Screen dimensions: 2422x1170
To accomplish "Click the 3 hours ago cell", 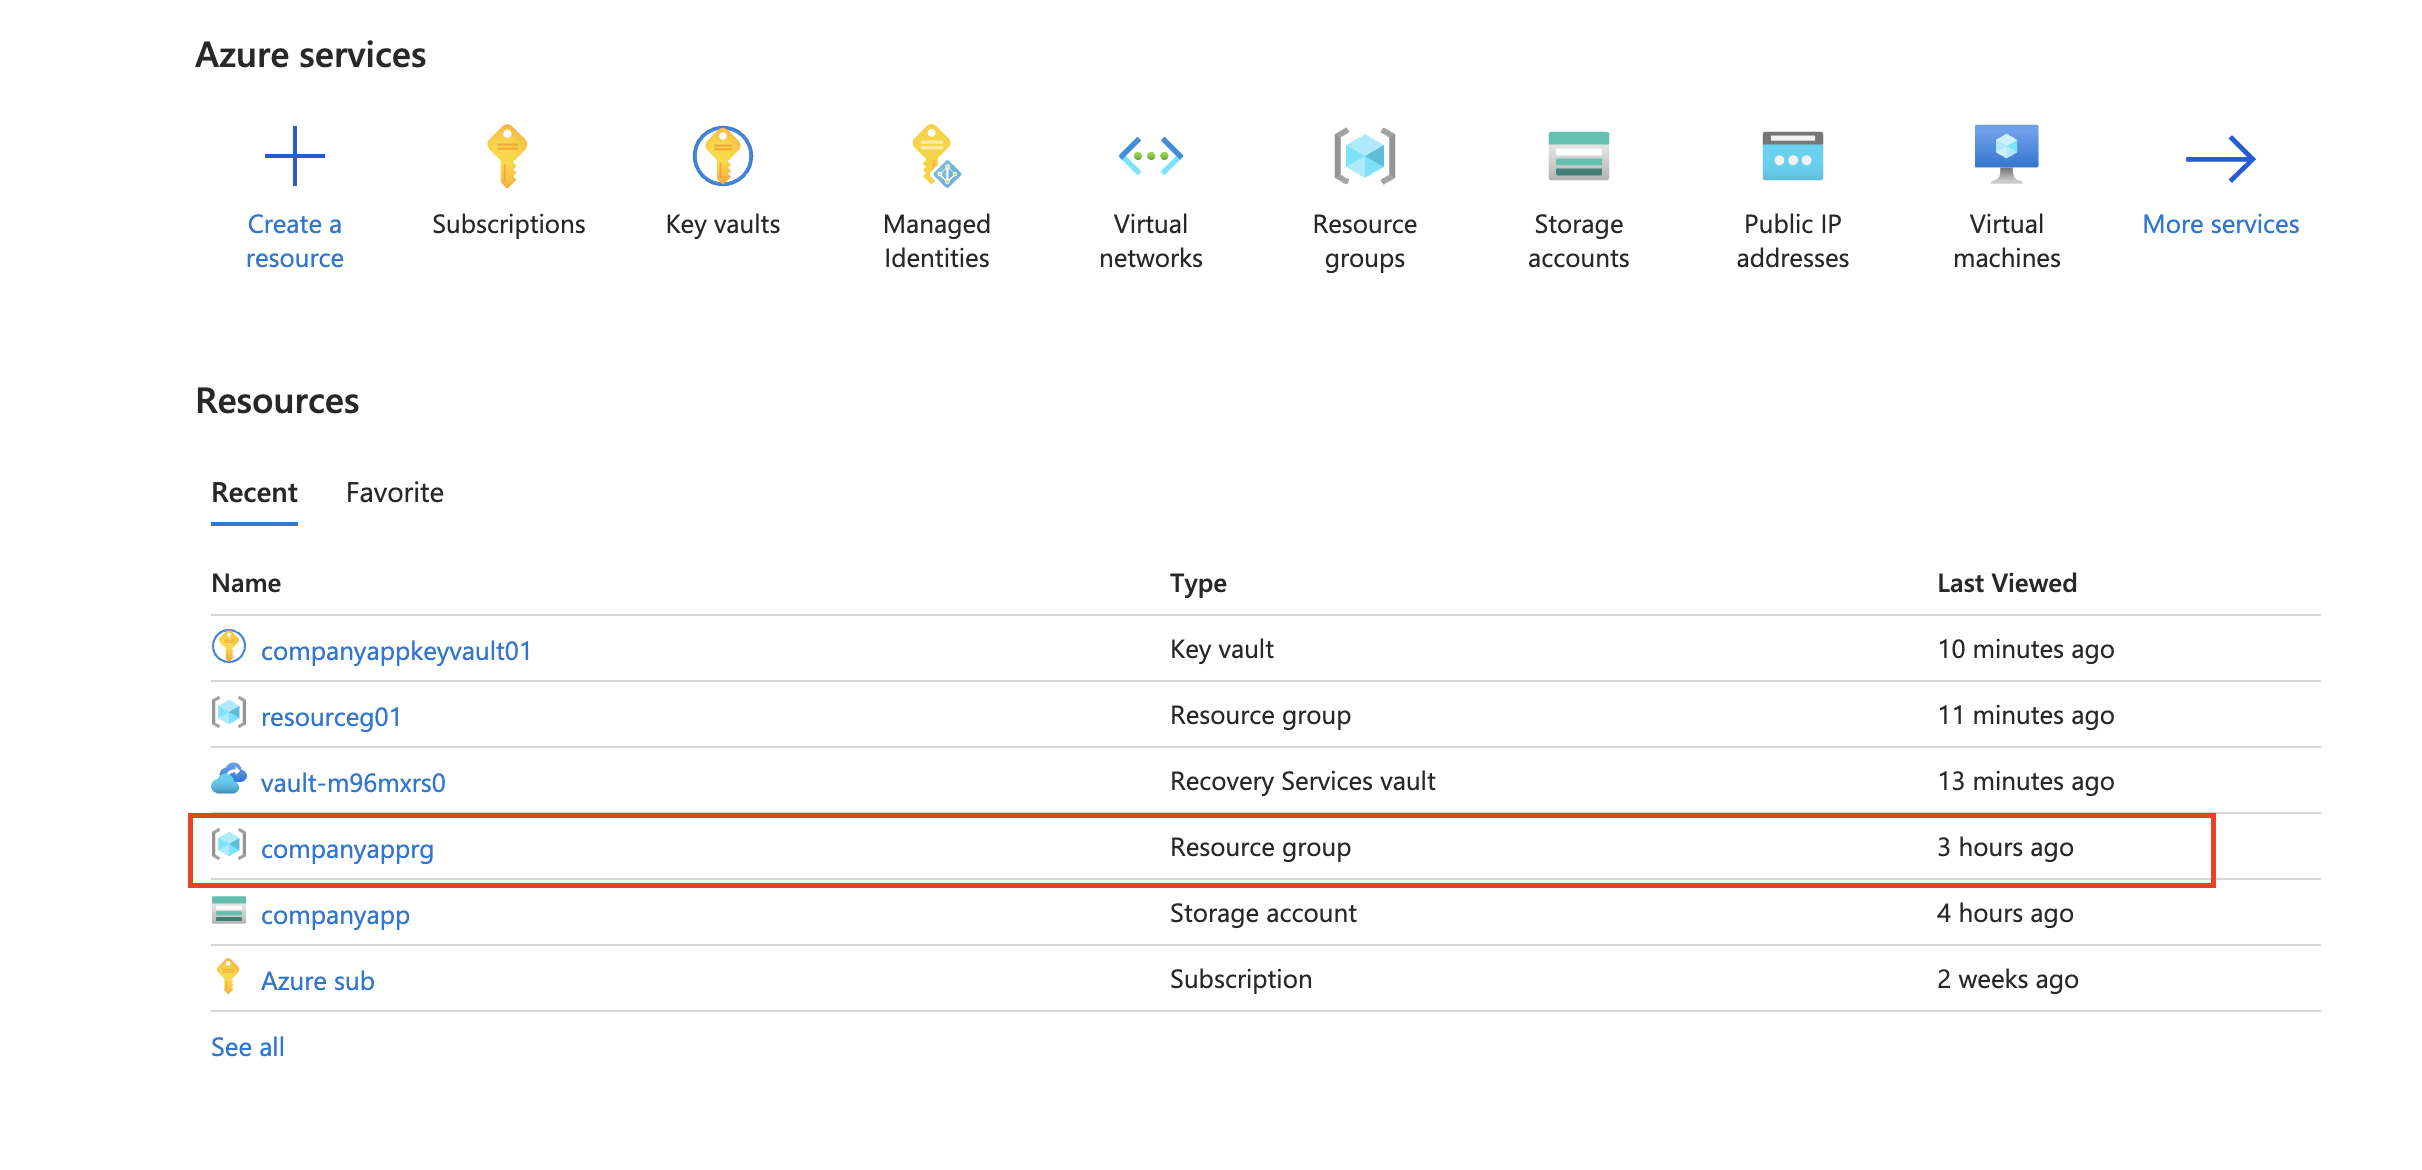I will [x=2005, y=847].
